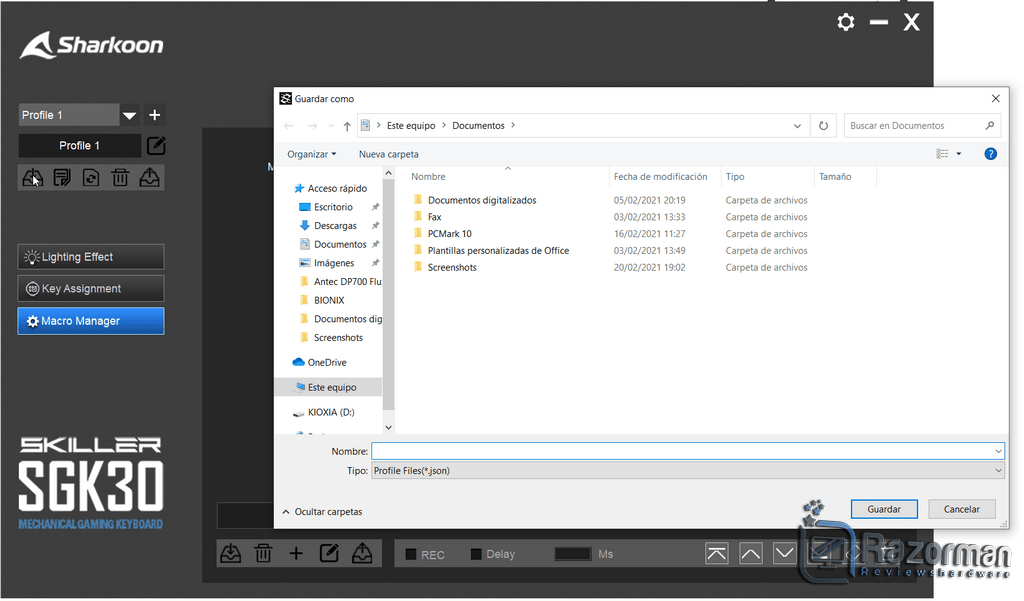
Task: Click the copy profile icon
Action: point(62,178)
